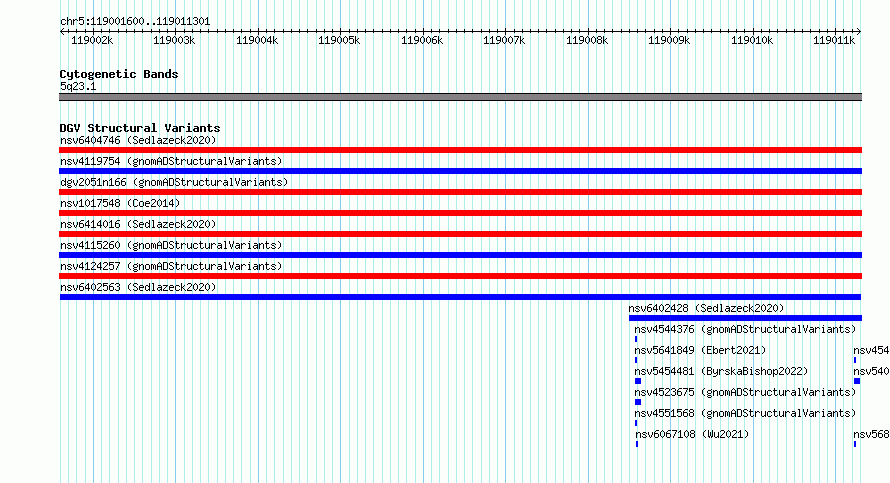Select the small blue mark under nsv5641849
This screenshot has height=483, width=890.
coord(636,360)
